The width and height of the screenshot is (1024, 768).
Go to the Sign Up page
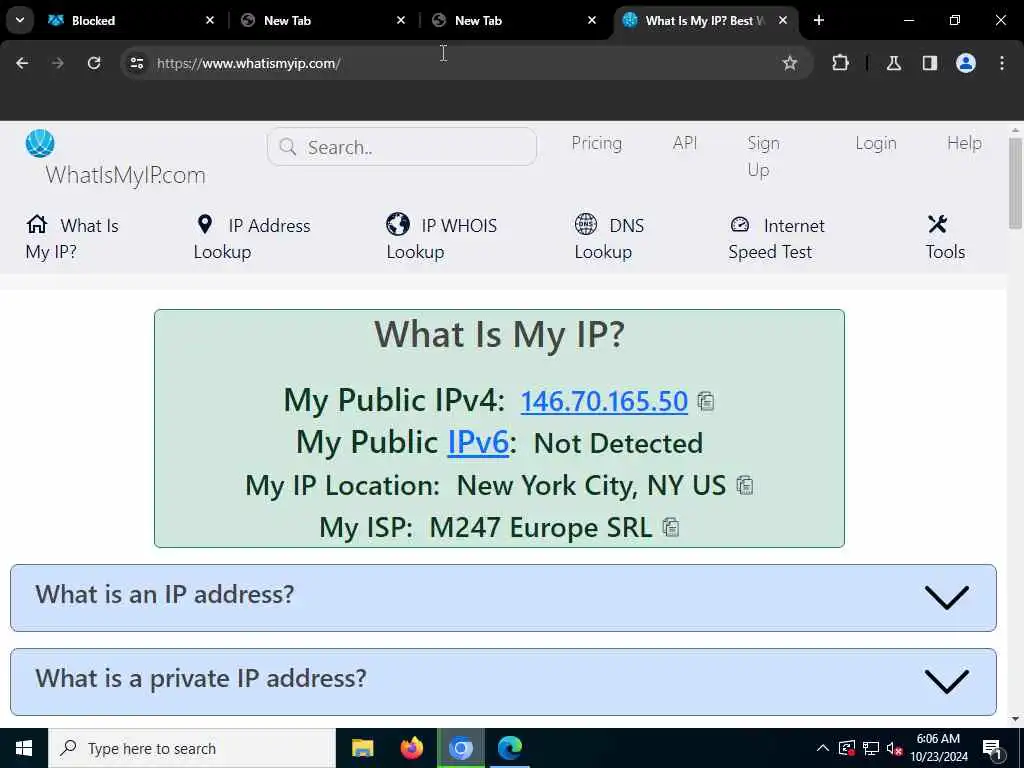coord(763,156)
